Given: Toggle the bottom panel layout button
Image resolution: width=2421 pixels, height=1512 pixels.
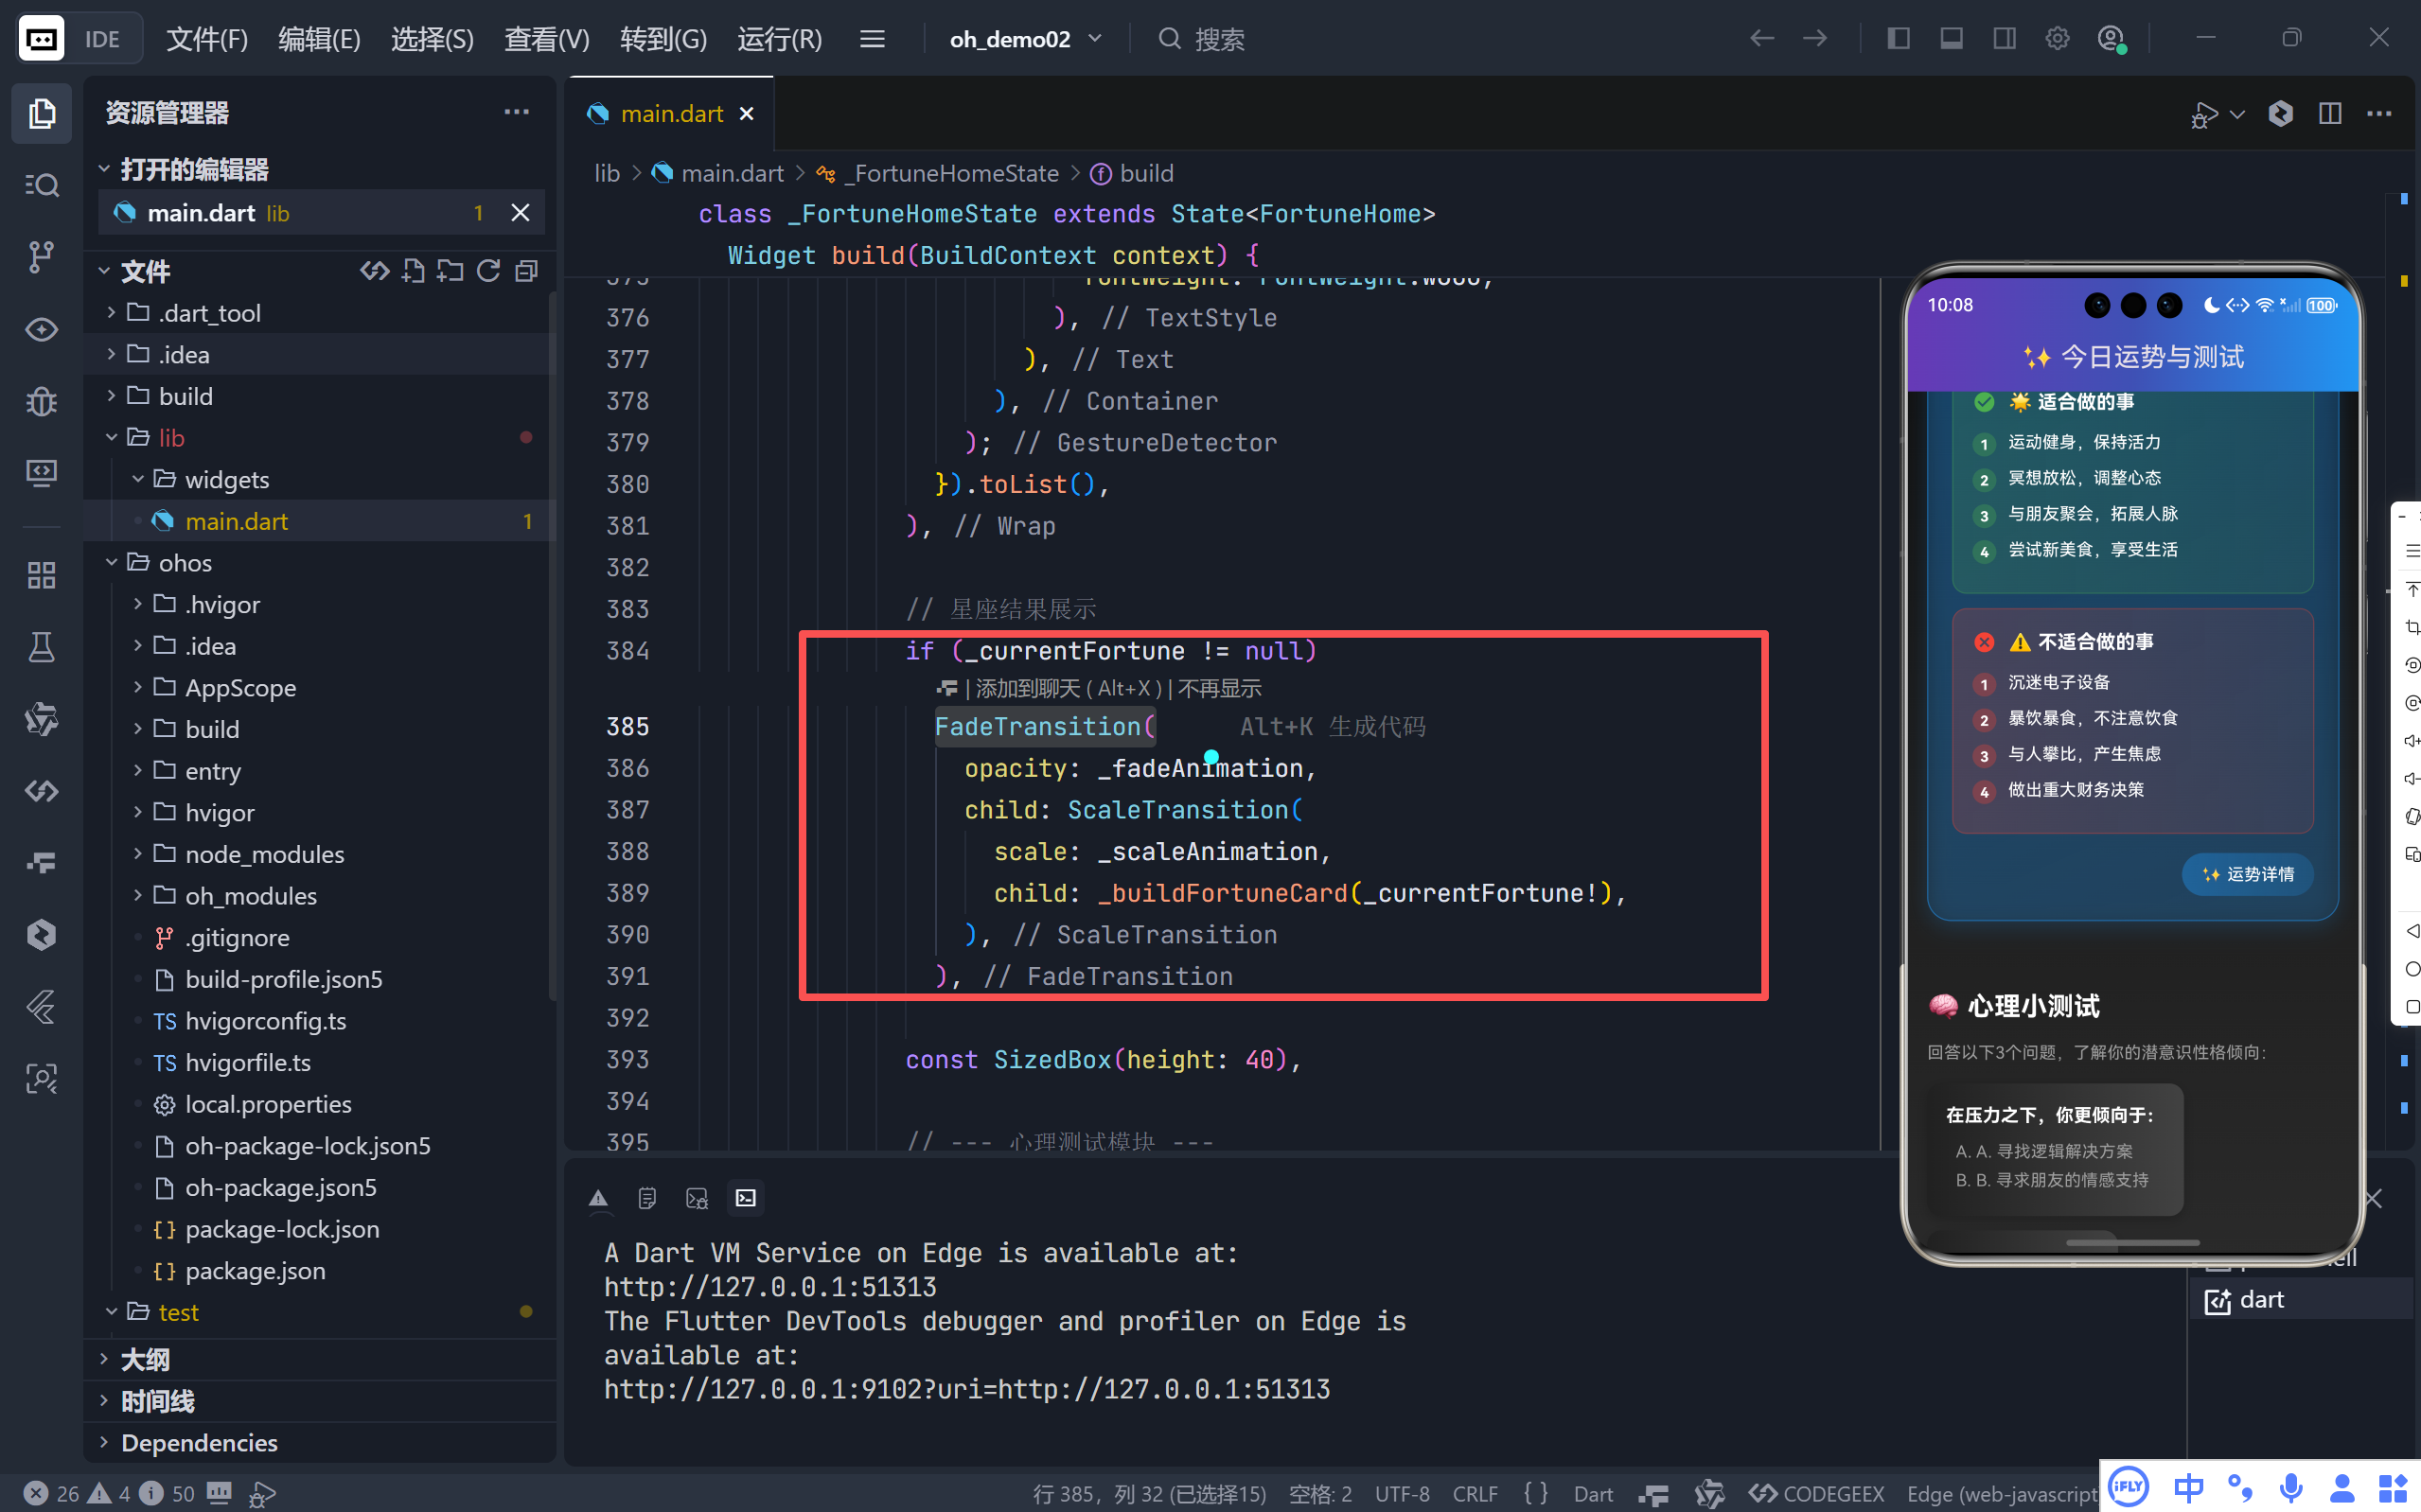Looking at the screenshot, I should coord(1951,39).
